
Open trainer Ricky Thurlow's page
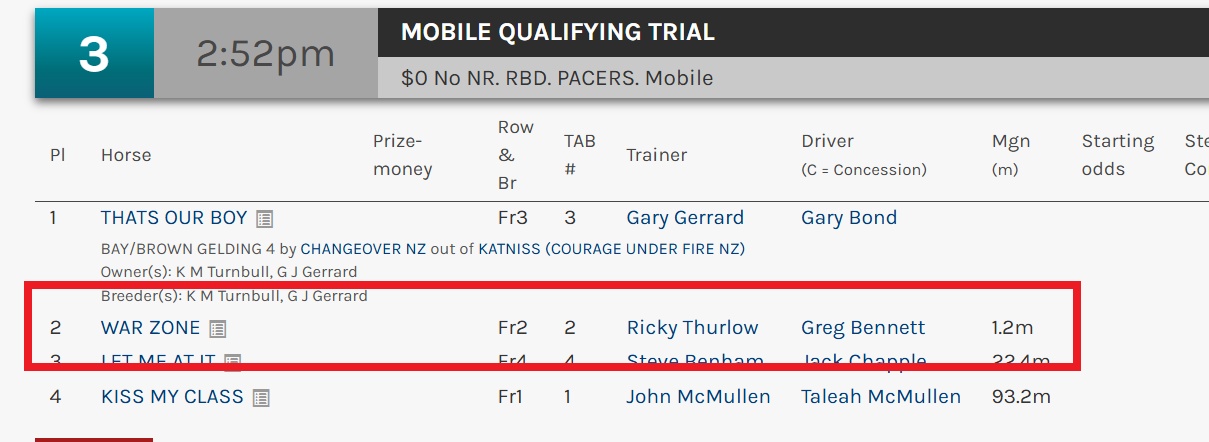point(692,328)
